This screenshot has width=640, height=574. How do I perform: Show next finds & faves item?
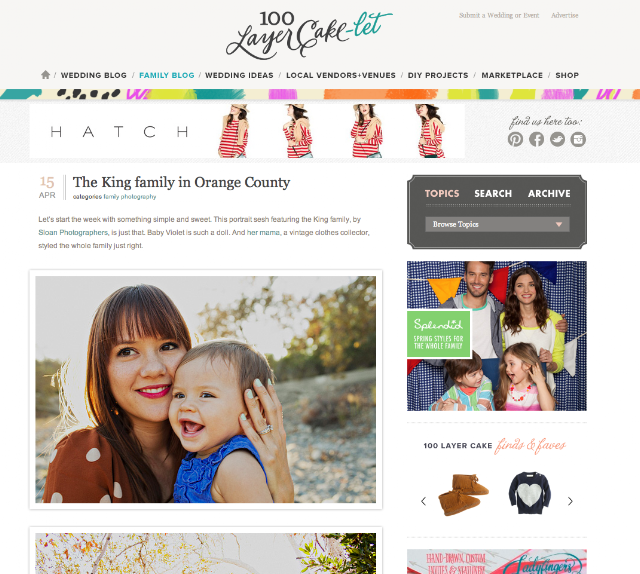[570, 501]
